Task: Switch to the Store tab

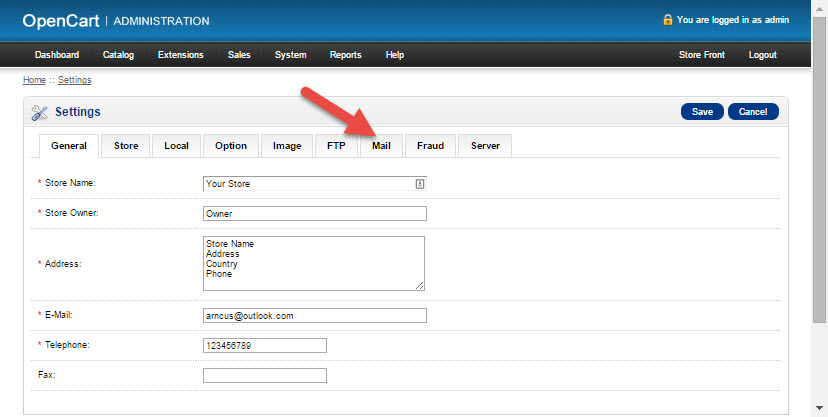Action: click(x=126, y=146)
